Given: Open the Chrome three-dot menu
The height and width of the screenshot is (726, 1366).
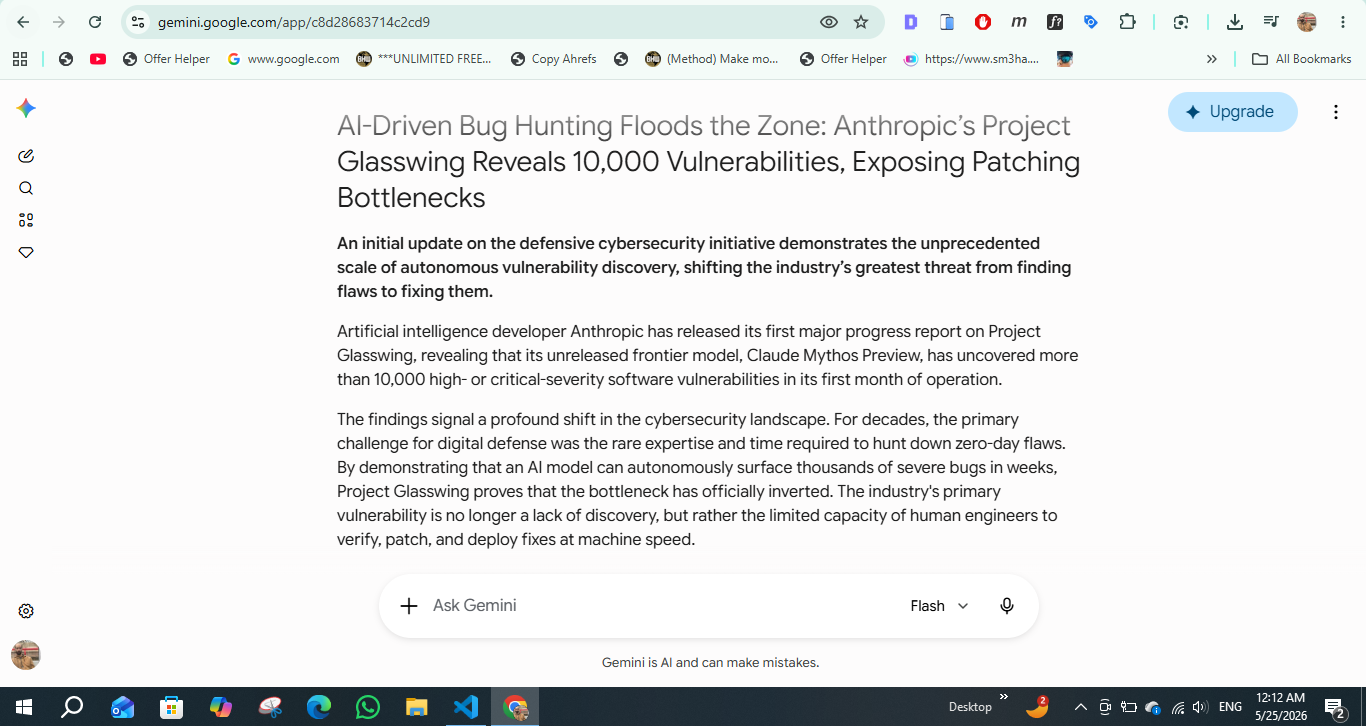Looking at the screenshot, I should point(1343,21).
